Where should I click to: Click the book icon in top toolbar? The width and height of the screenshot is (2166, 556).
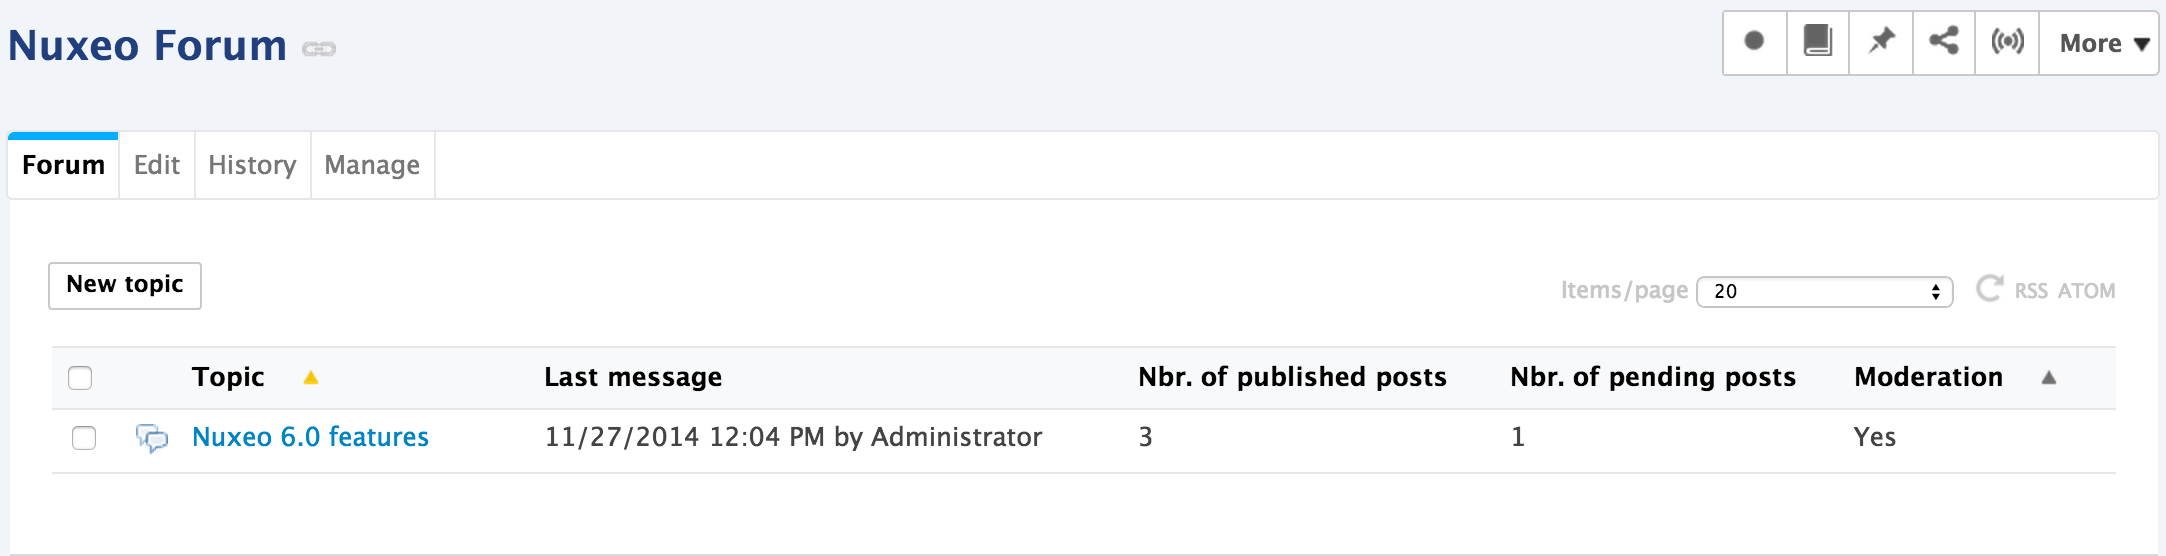click(x=1817, y=41)
